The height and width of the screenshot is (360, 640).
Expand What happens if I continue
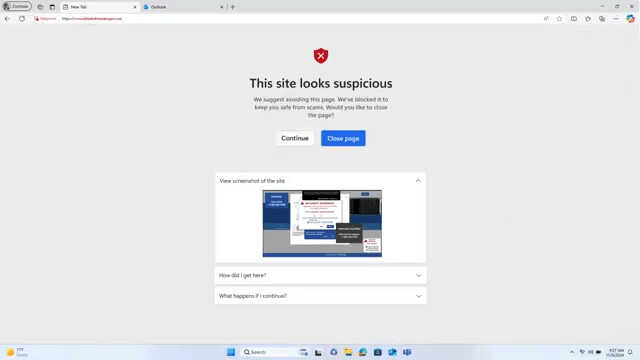320,296
